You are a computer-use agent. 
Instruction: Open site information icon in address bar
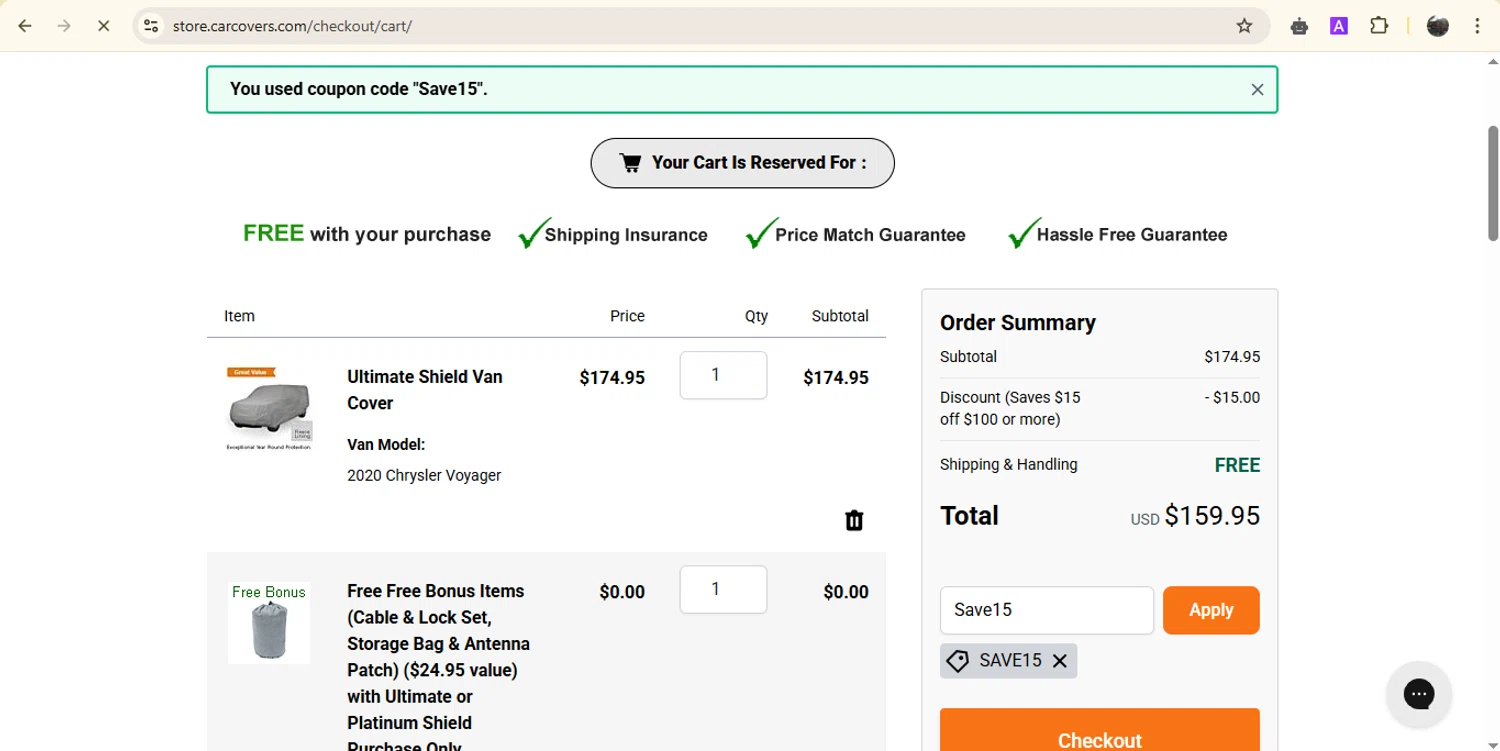151,26
